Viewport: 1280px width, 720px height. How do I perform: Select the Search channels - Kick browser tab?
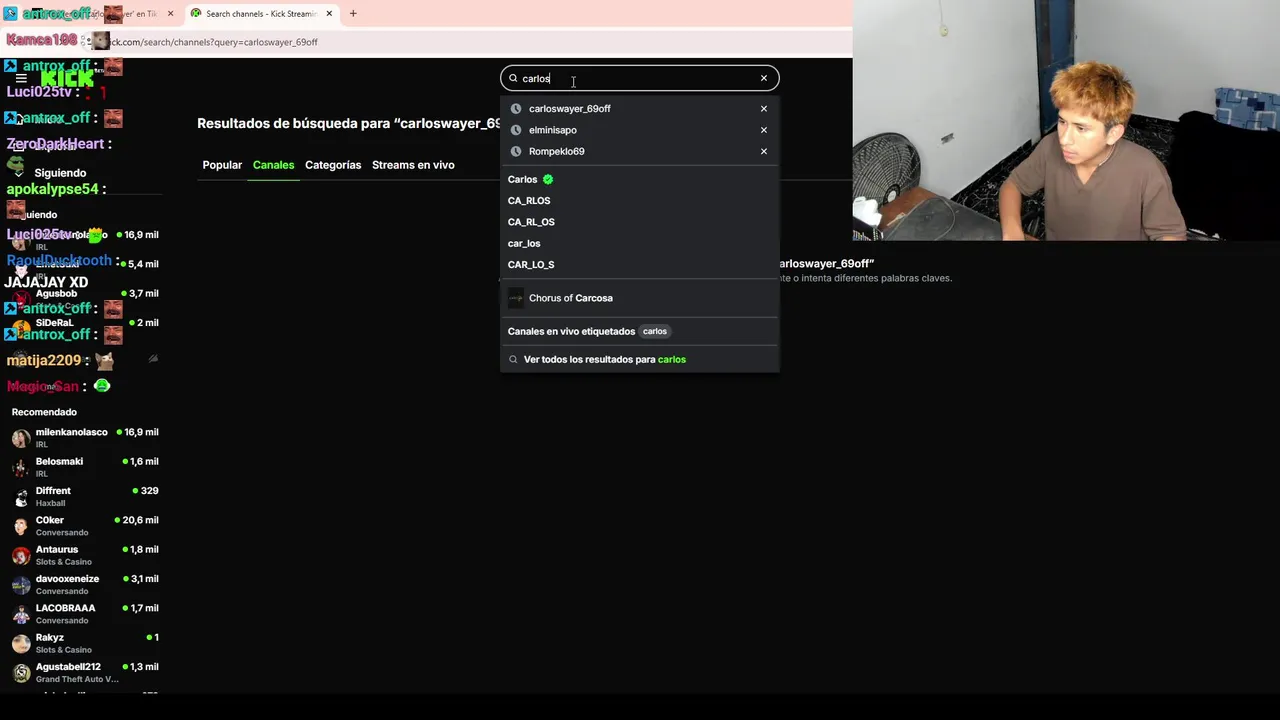click(261, 14)
